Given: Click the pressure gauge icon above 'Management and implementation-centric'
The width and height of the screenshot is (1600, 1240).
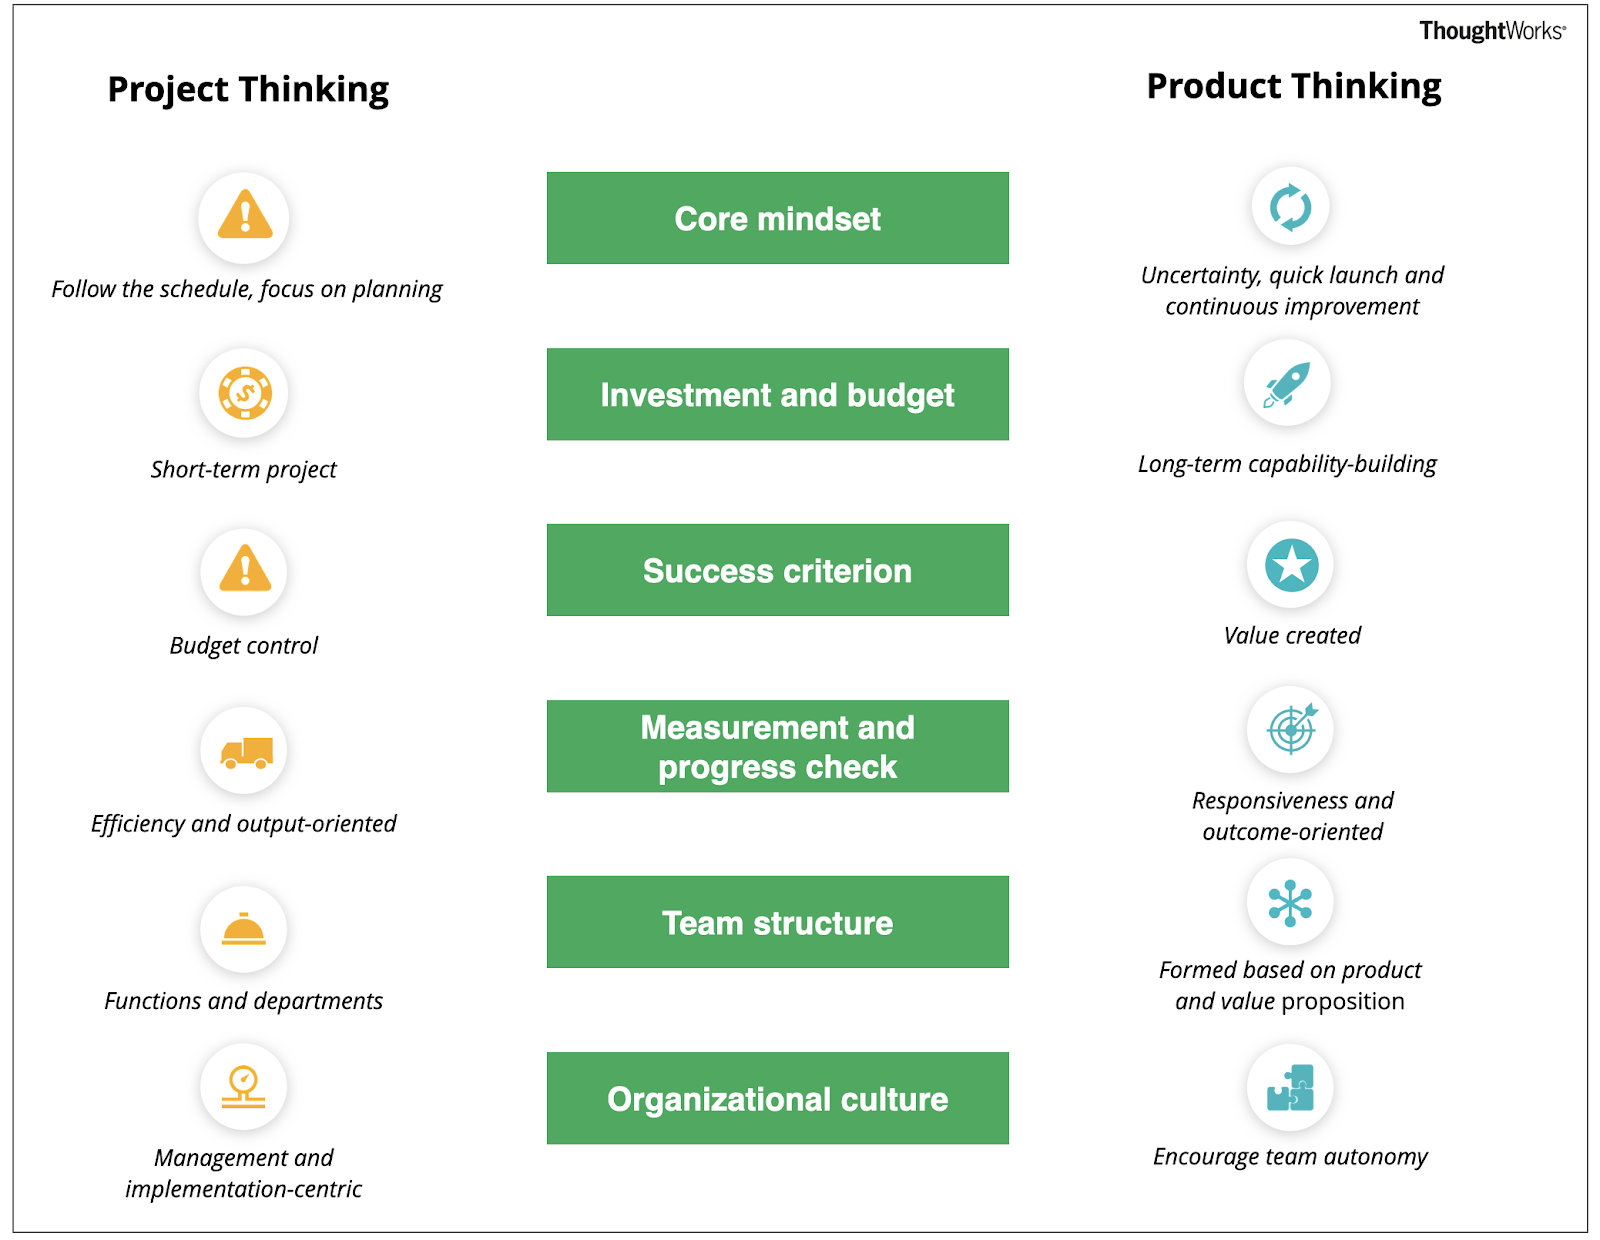Looking at the screenshot, I should 244,1087.
